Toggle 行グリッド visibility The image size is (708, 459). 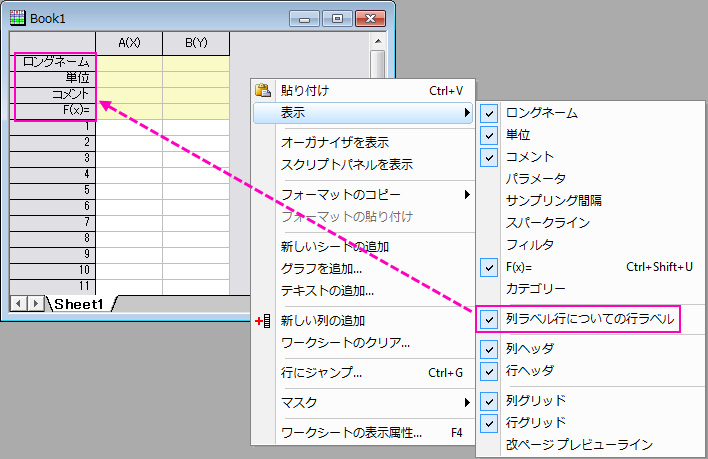pos(591,423)
